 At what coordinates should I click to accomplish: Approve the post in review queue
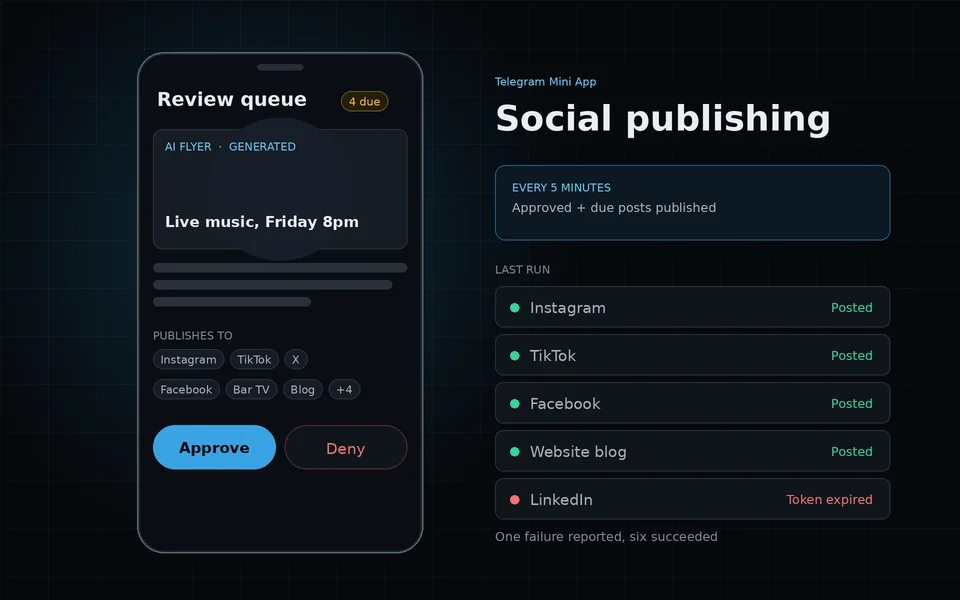point(214,448)
